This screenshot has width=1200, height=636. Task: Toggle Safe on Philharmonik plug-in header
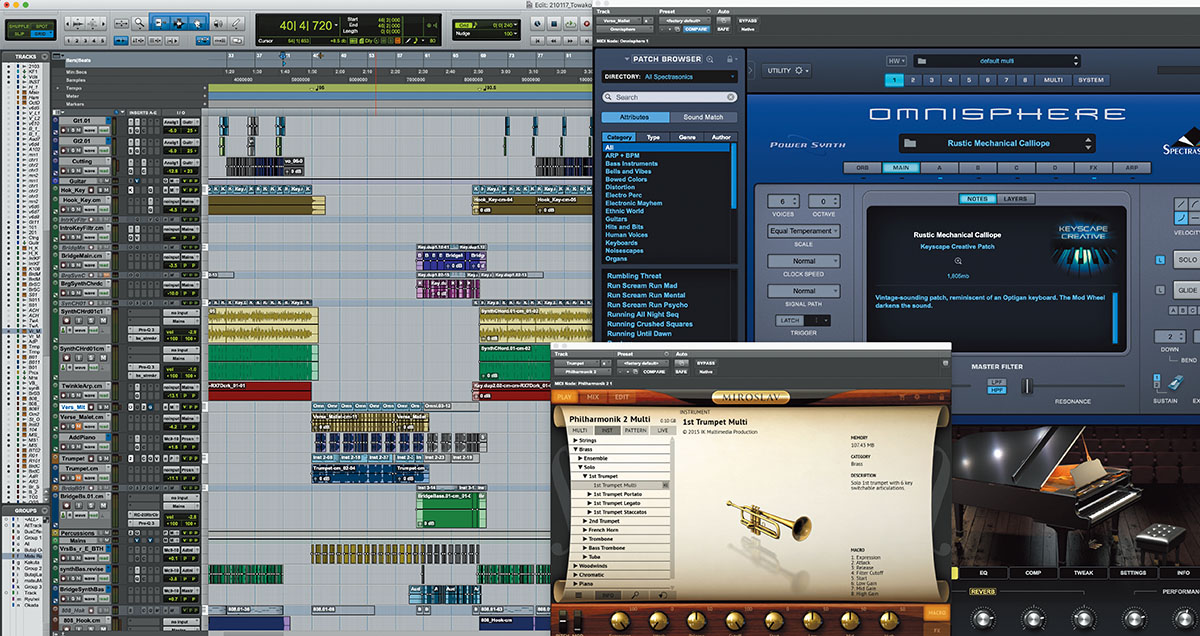[x=680, y=372]
